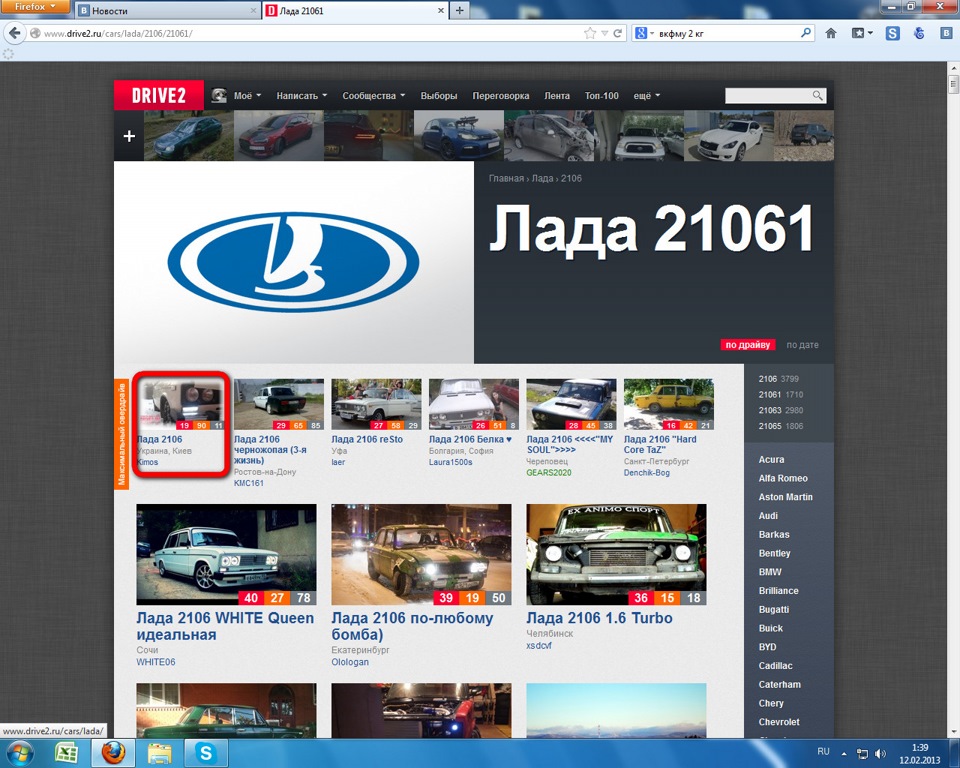Click the VK toolbar icon at far right

coord(946,33)
